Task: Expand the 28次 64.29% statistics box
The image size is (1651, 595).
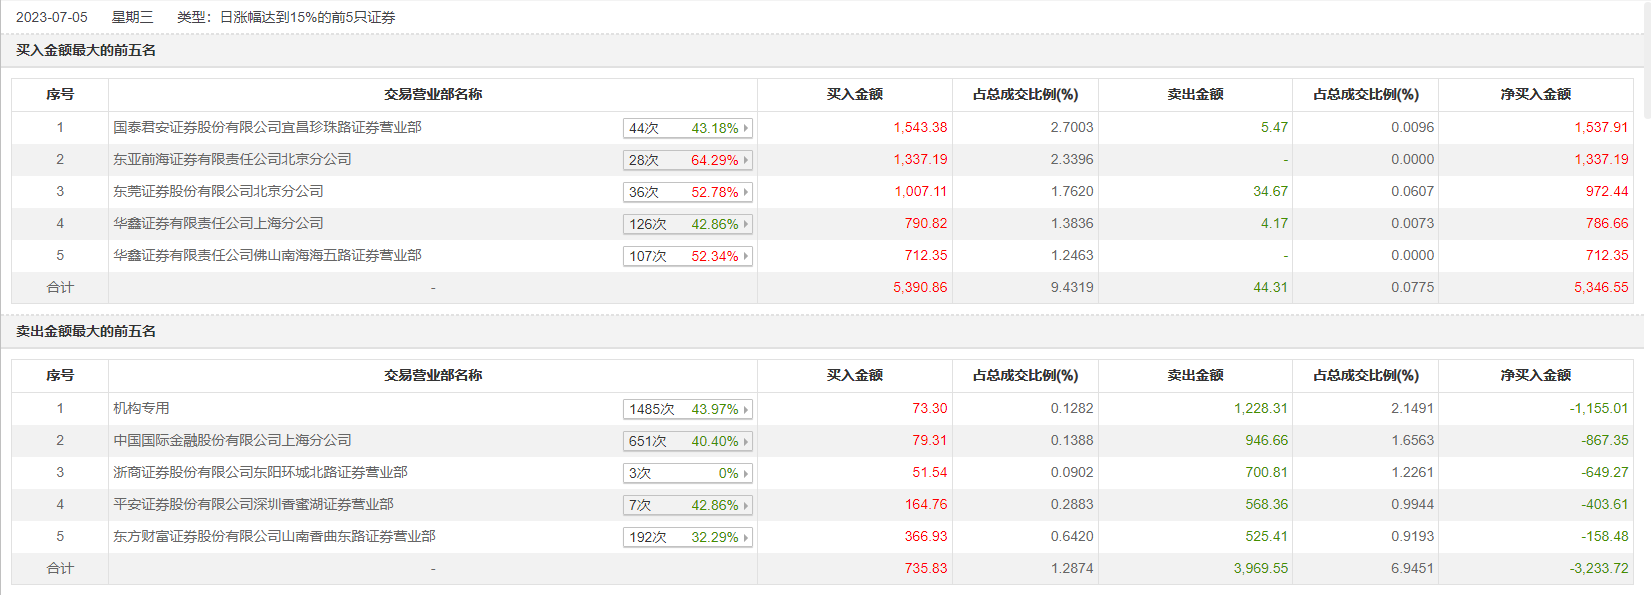Action: pos(746,160)
